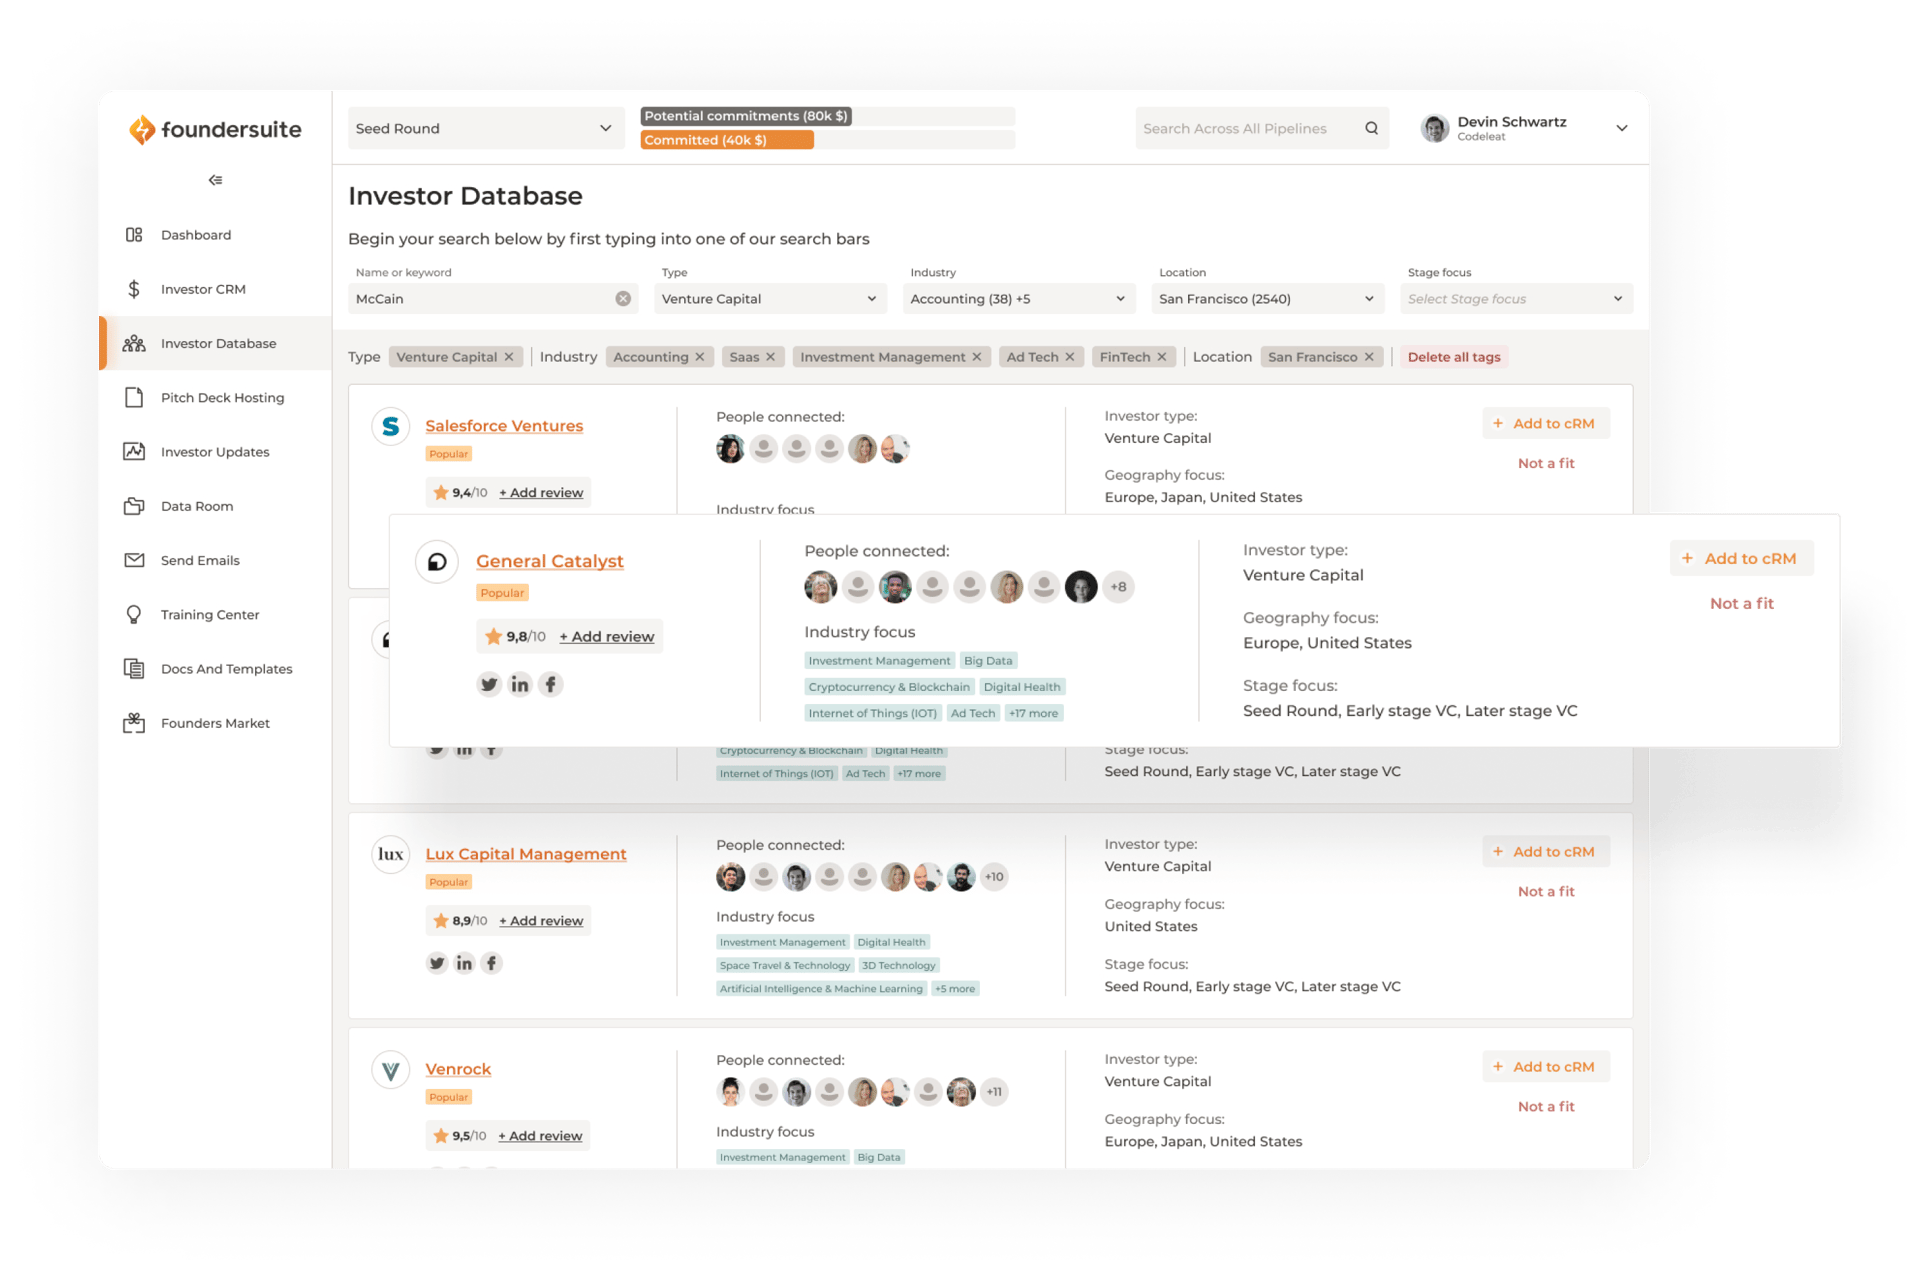Open the Industry Accounting dropdown

tap(1018, 299)
